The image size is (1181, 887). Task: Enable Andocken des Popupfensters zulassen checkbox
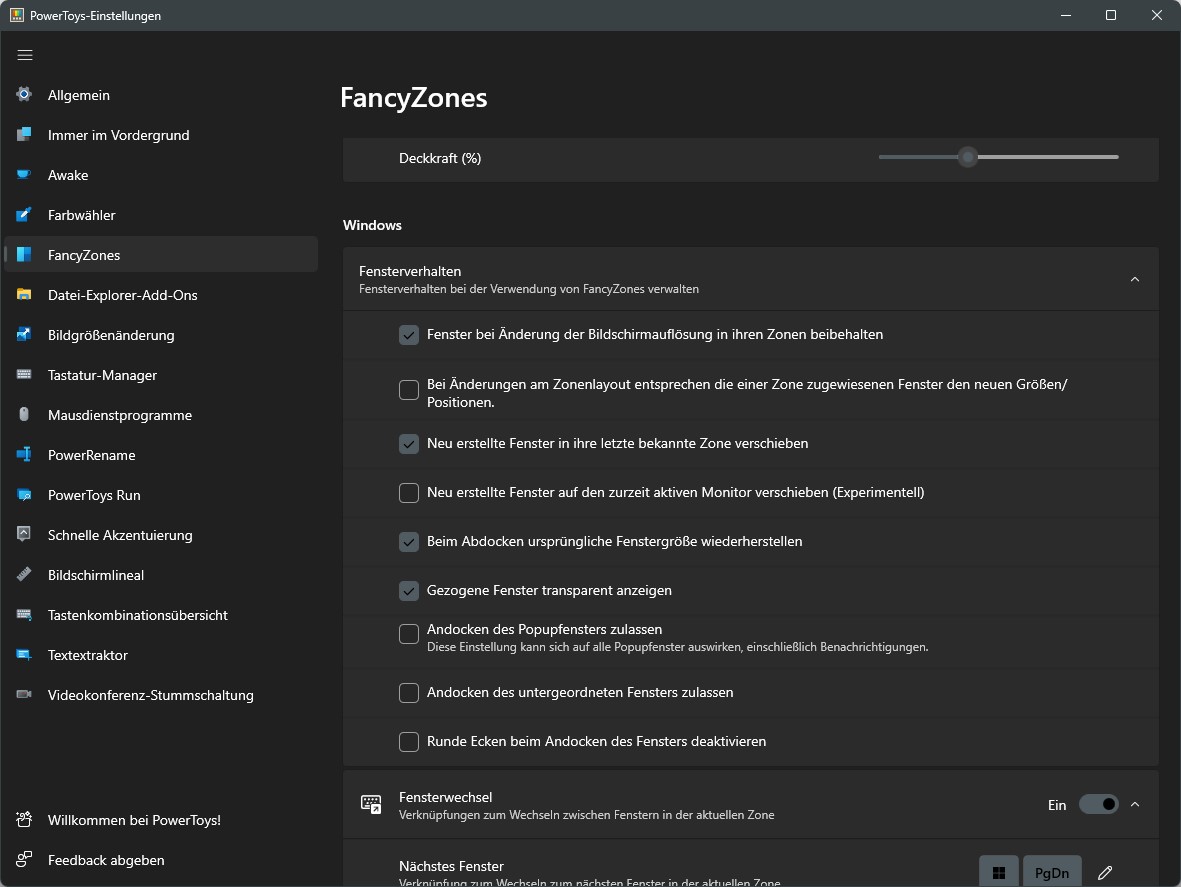point(409,634)
